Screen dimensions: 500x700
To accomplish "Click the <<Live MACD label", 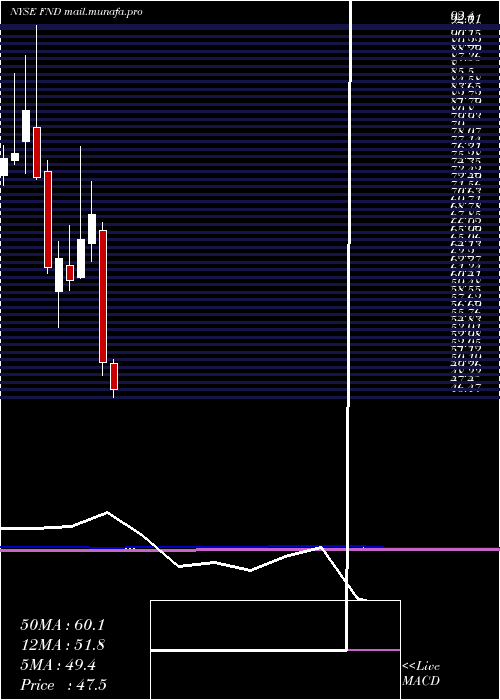I will point(421,674).
